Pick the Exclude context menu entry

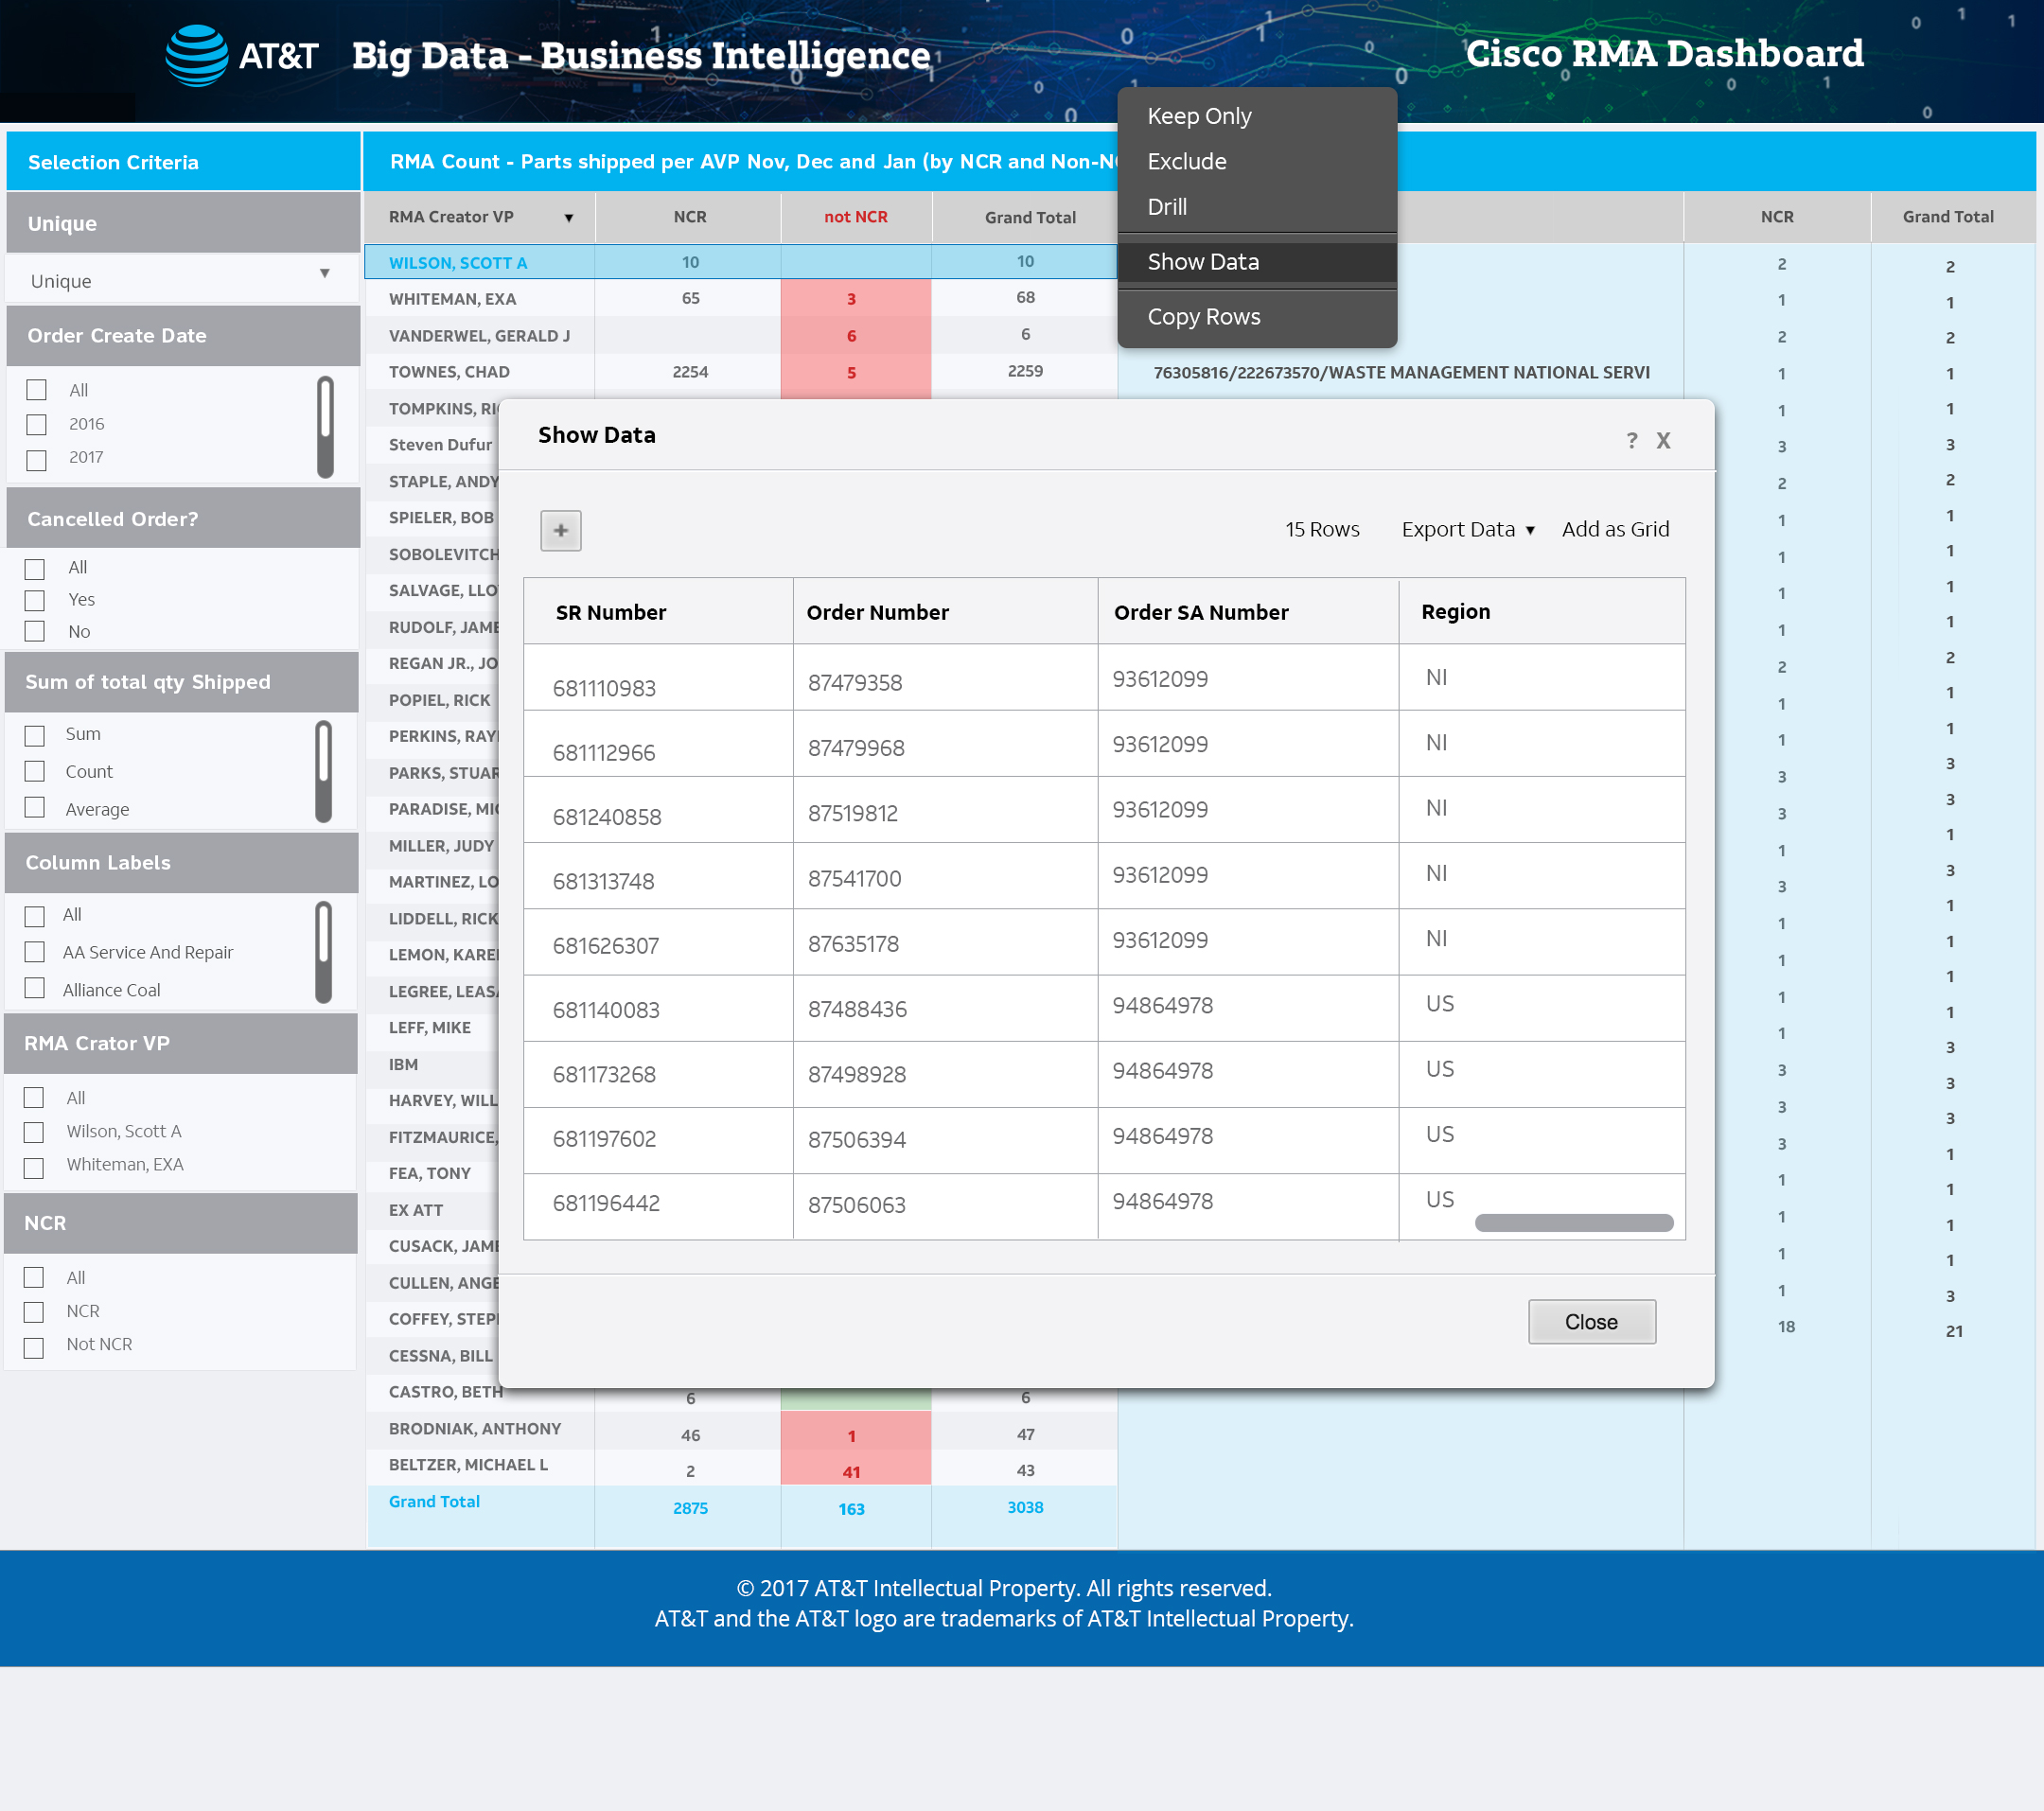click(1186, 161)
